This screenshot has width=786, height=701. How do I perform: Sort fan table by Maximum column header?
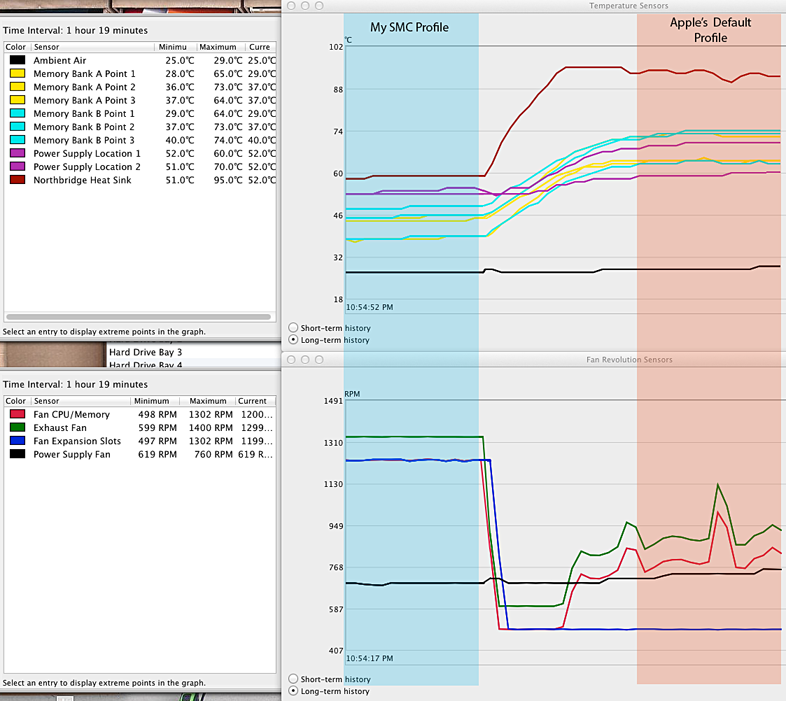[208, 401]
